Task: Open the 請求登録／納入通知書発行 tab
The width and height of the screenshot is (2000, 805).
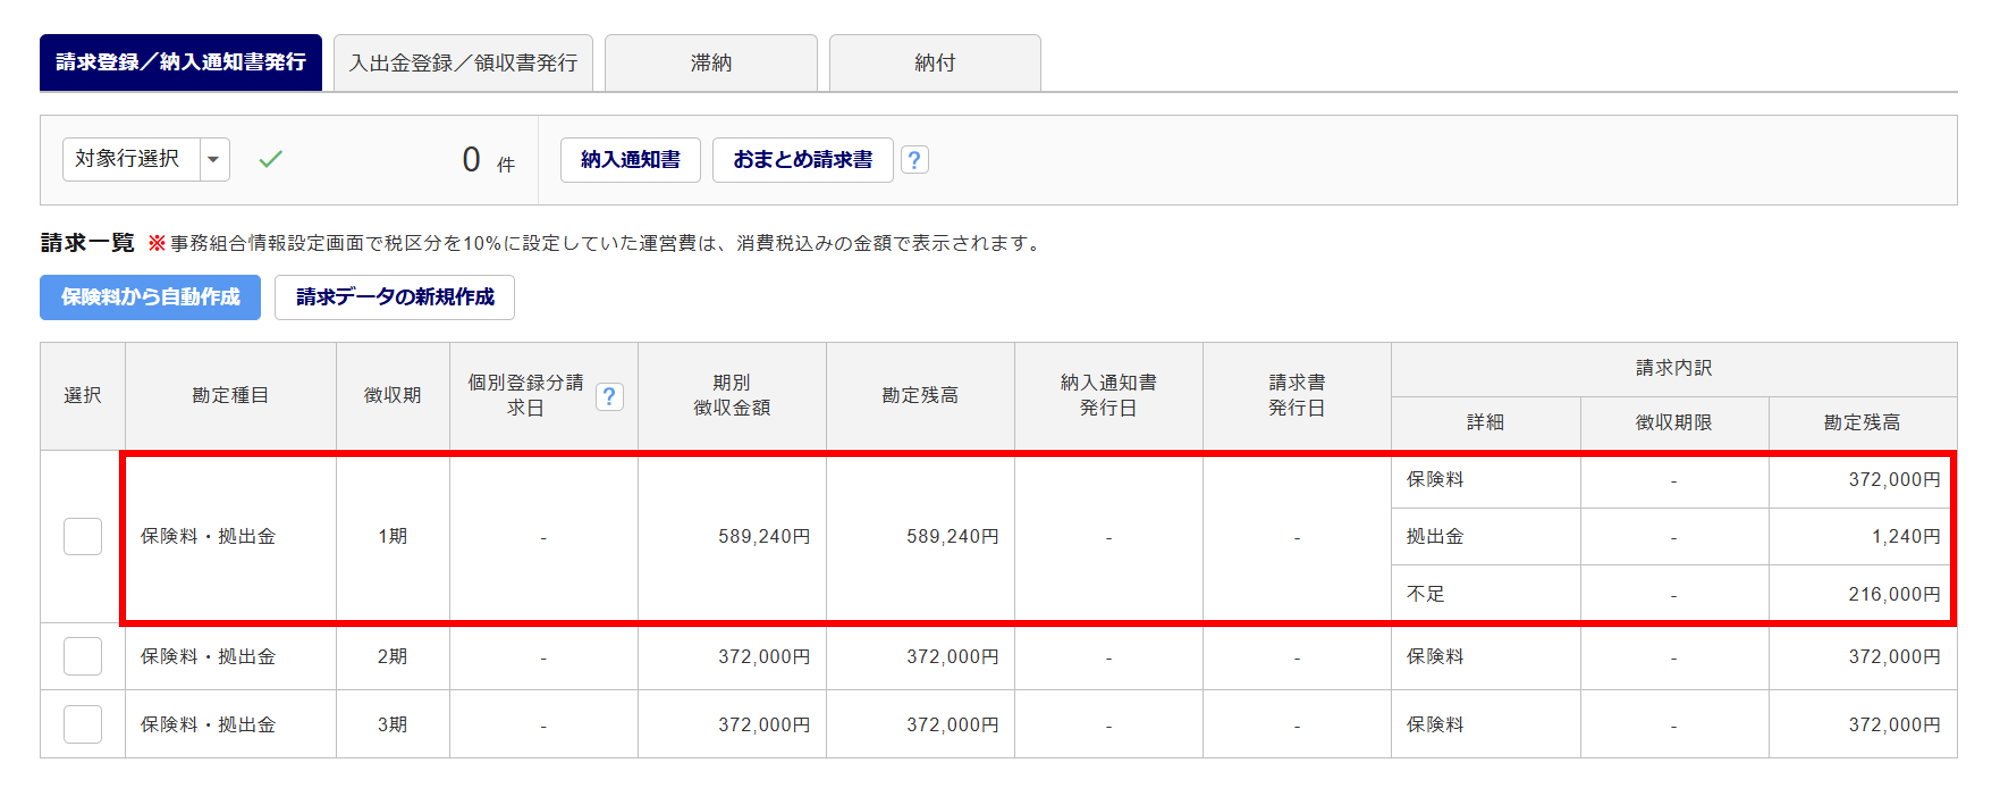Action: (x=181, y=62)
